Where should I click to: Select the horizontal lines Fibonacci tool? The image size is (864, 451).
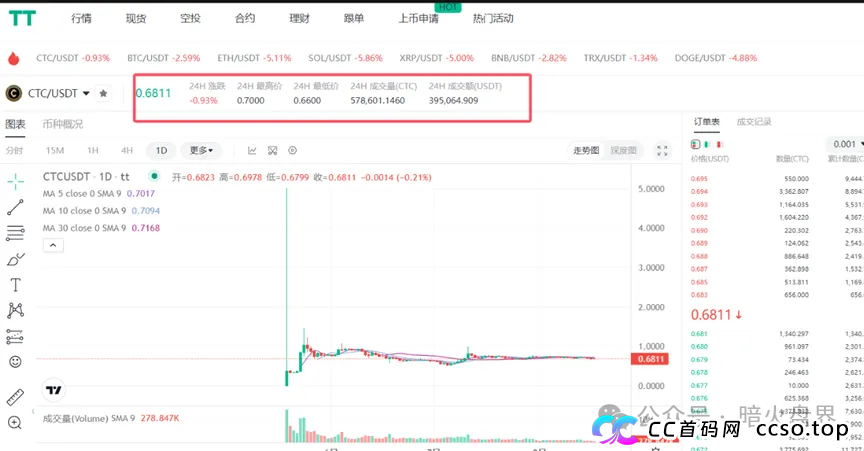tap(15, 233)
